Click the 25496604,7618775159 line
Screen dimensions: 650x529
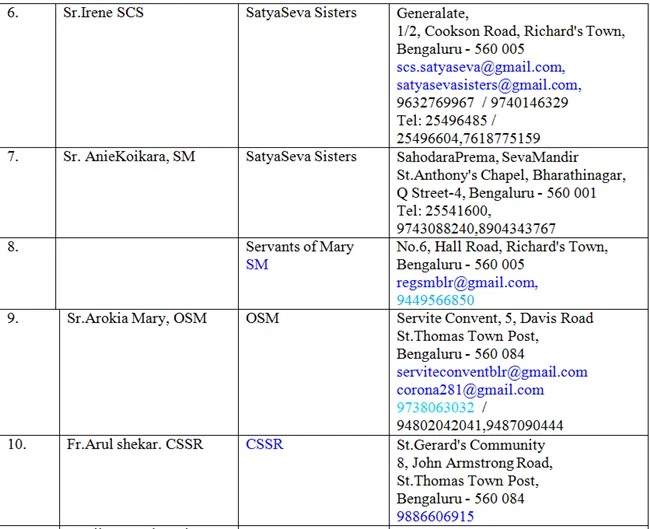(468, 138)
